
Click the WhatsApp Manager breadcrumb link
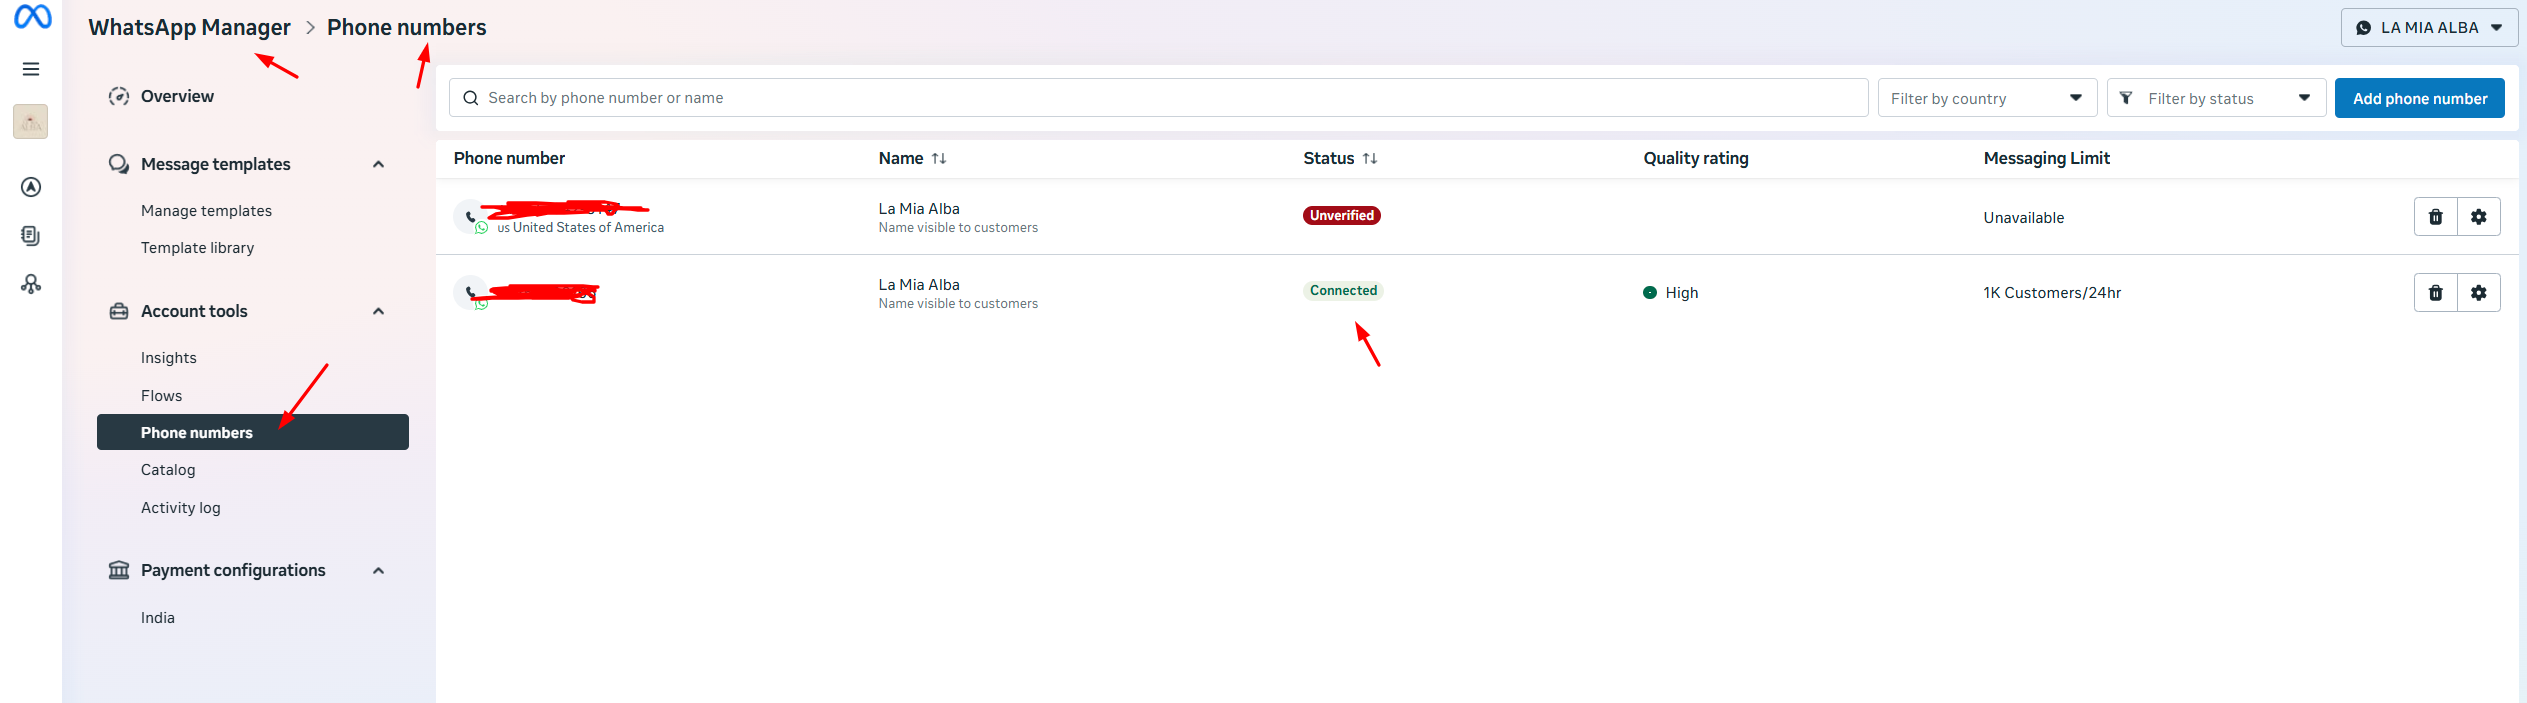point(189,27)
